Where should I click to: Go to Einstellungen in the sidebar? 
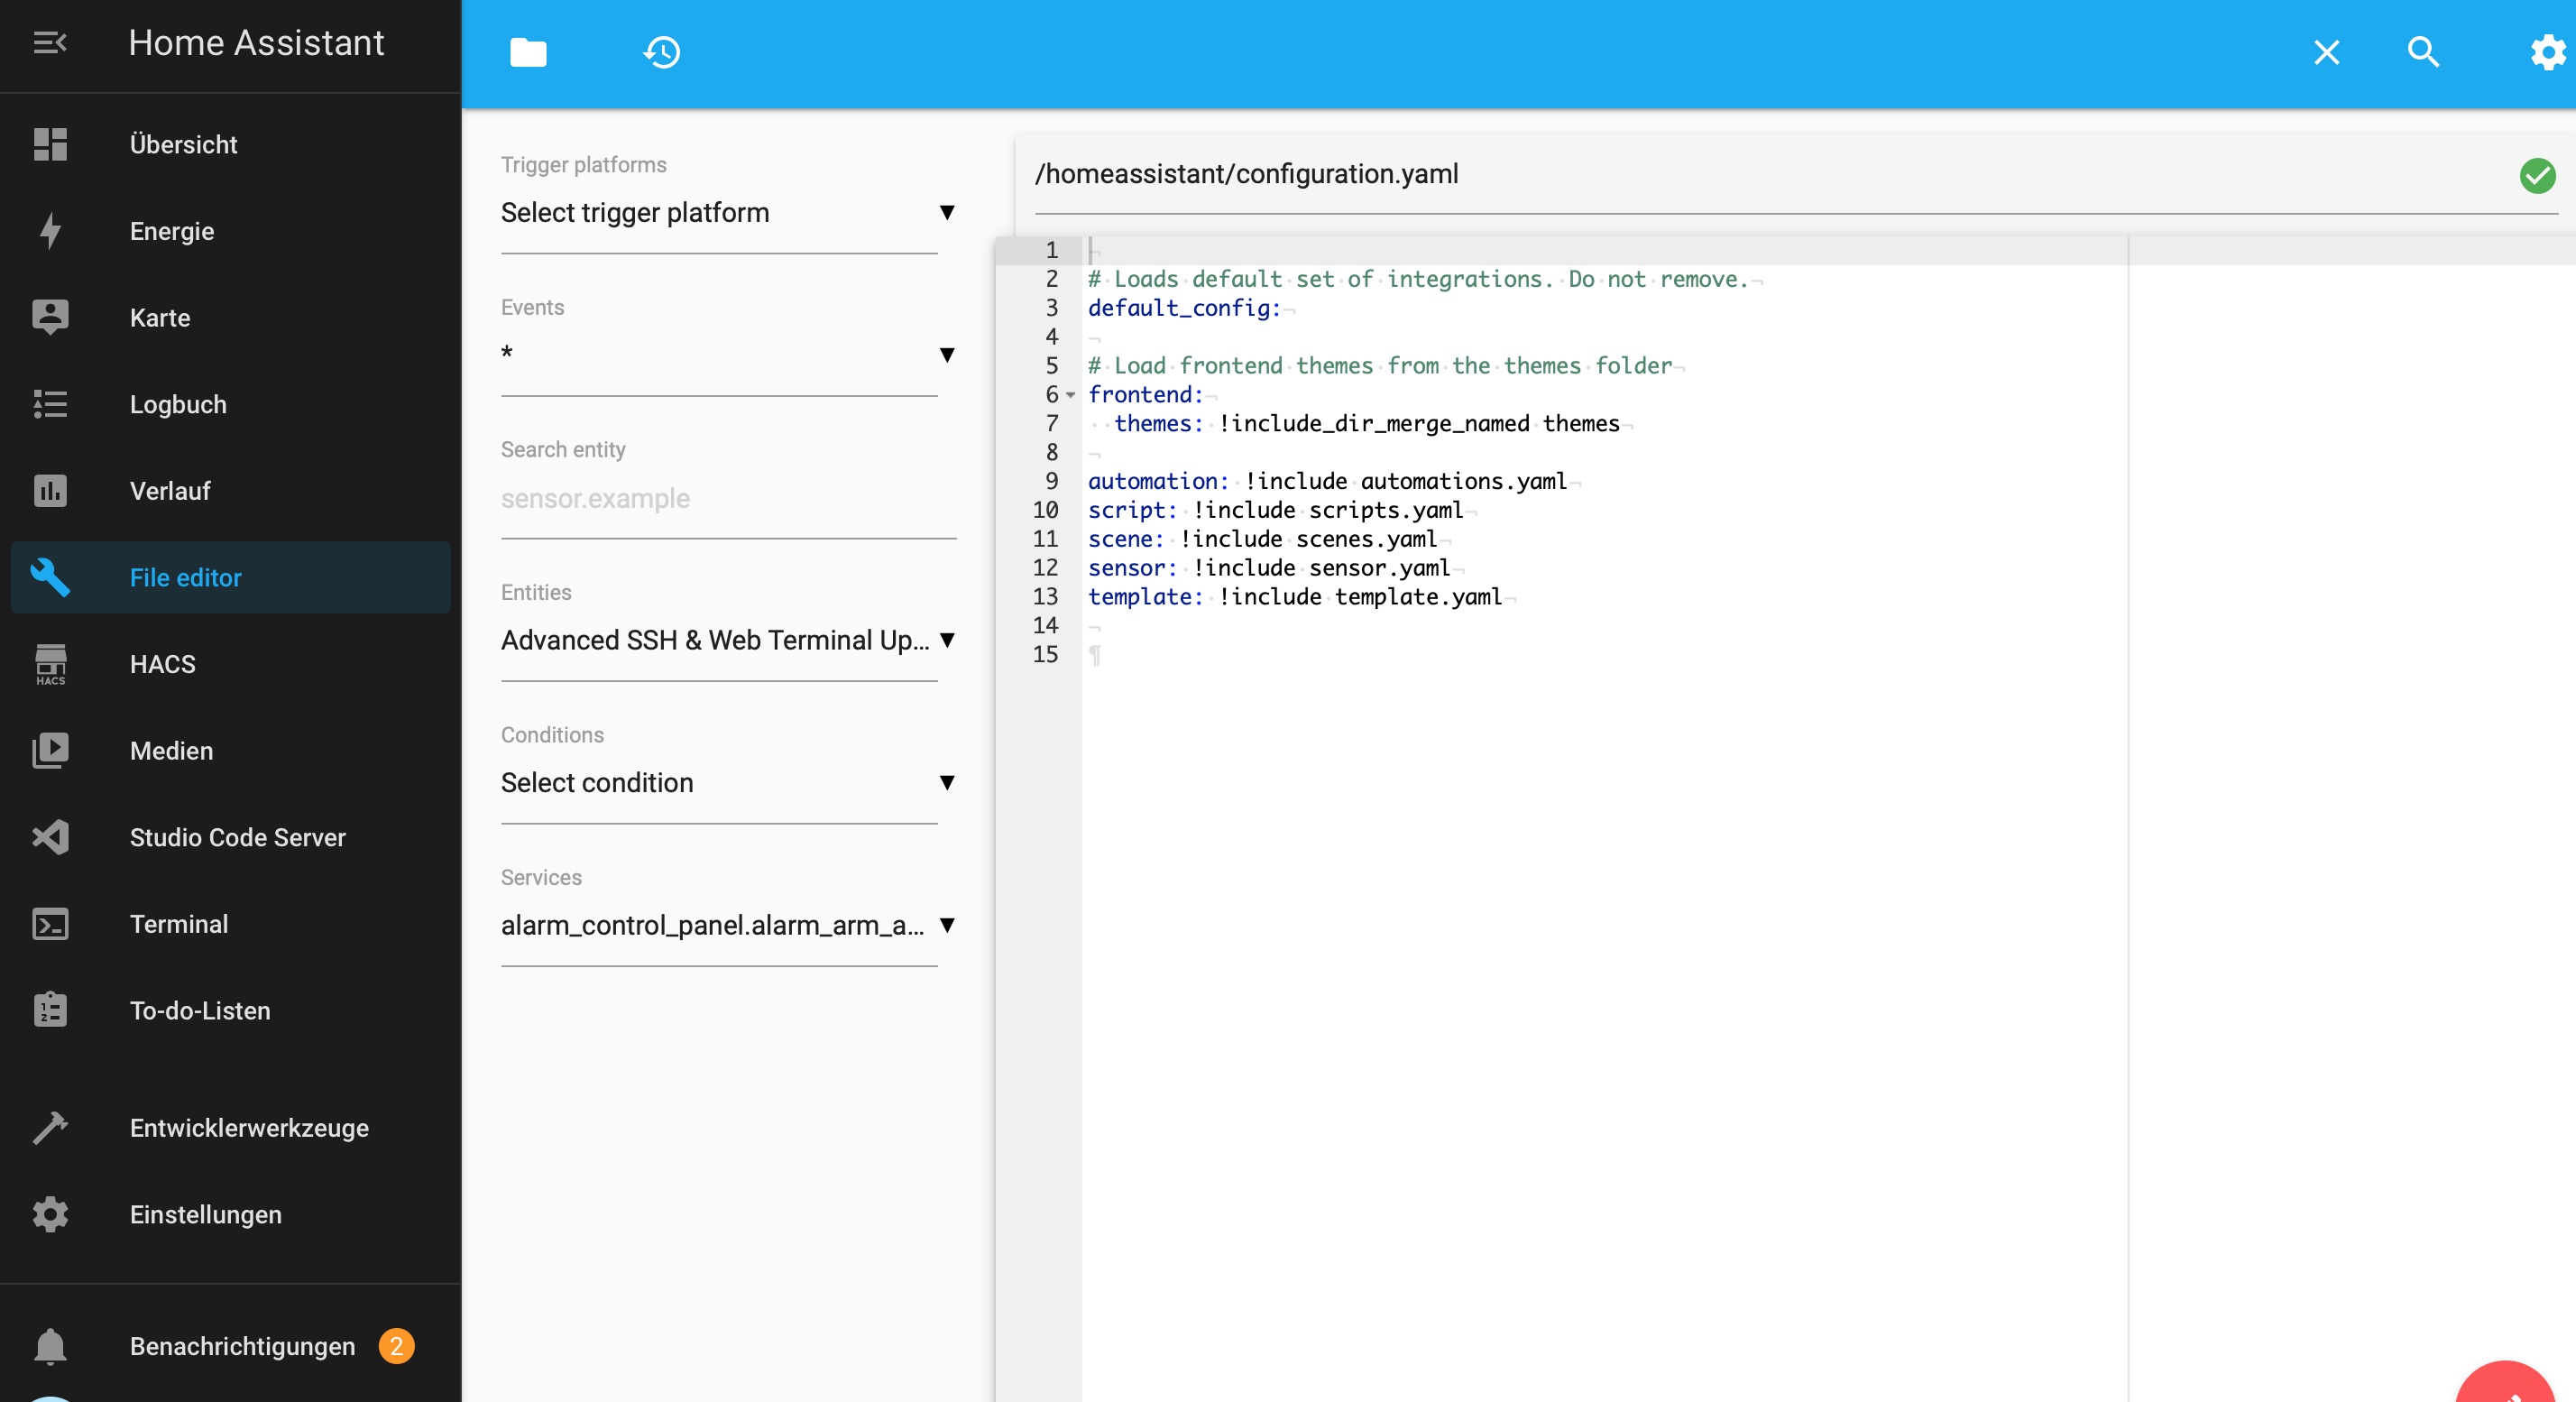pyautogui.click(x=205, y=1214)
